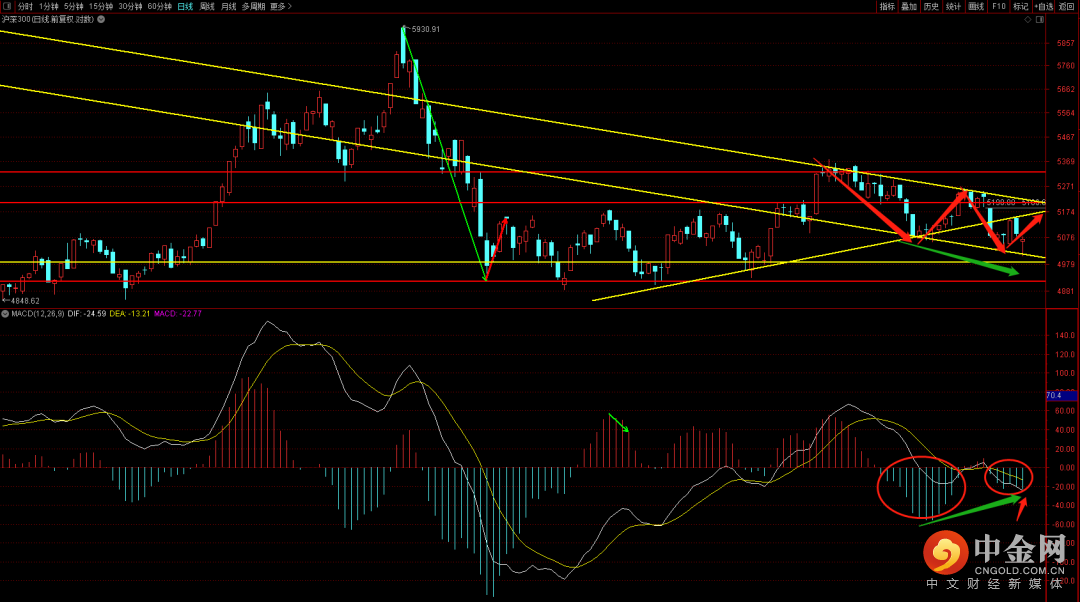Image resolution: width=1080 pixels, height=602 pixels.
Task: Click the 返回 (Back) button
Action: click(x=1067, y=6)
